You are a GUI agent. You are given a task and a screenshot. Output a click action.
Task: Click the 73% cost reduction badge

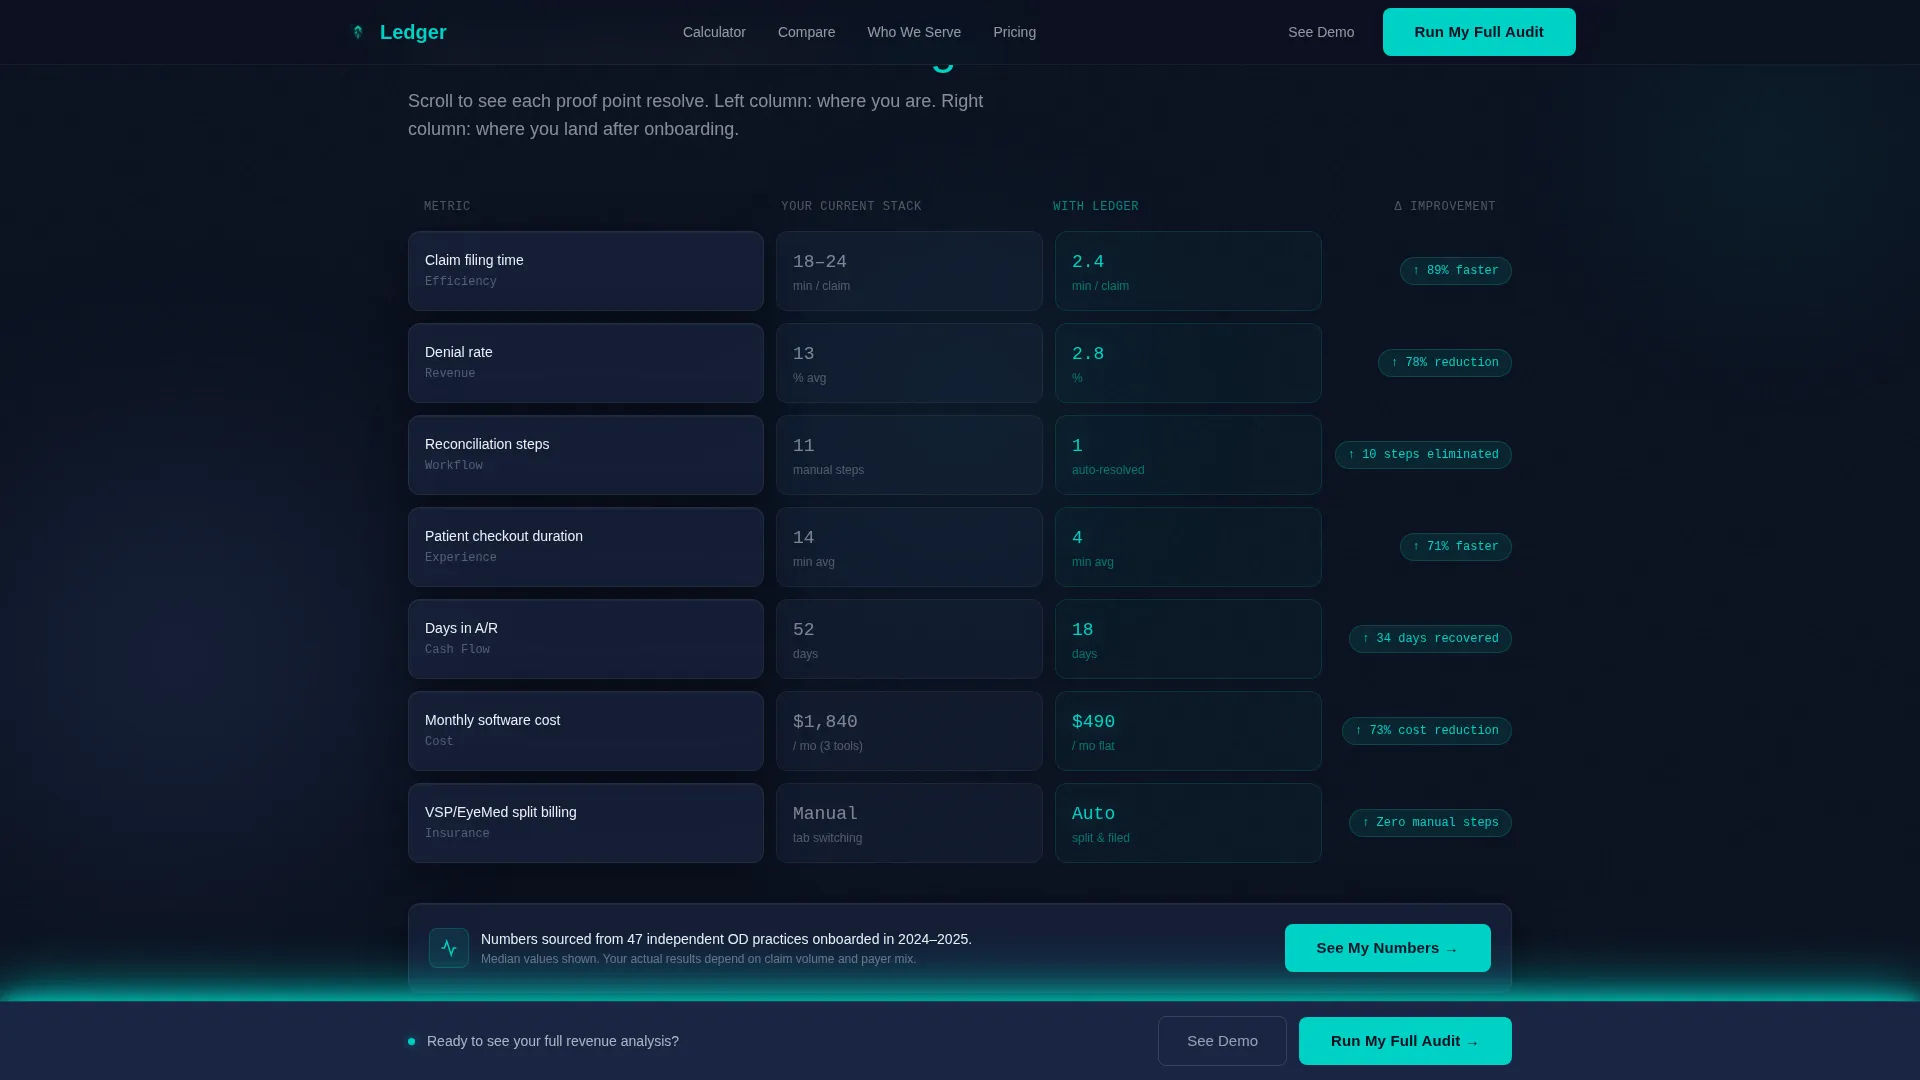1427,731
